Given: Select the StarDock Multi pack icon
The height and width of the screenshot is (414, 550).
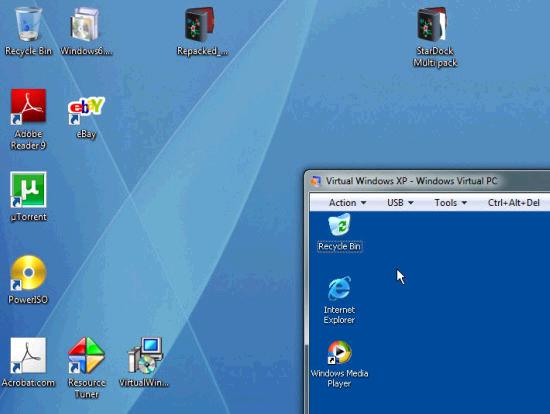Looking at the screenshot, I should coord(432,25).
